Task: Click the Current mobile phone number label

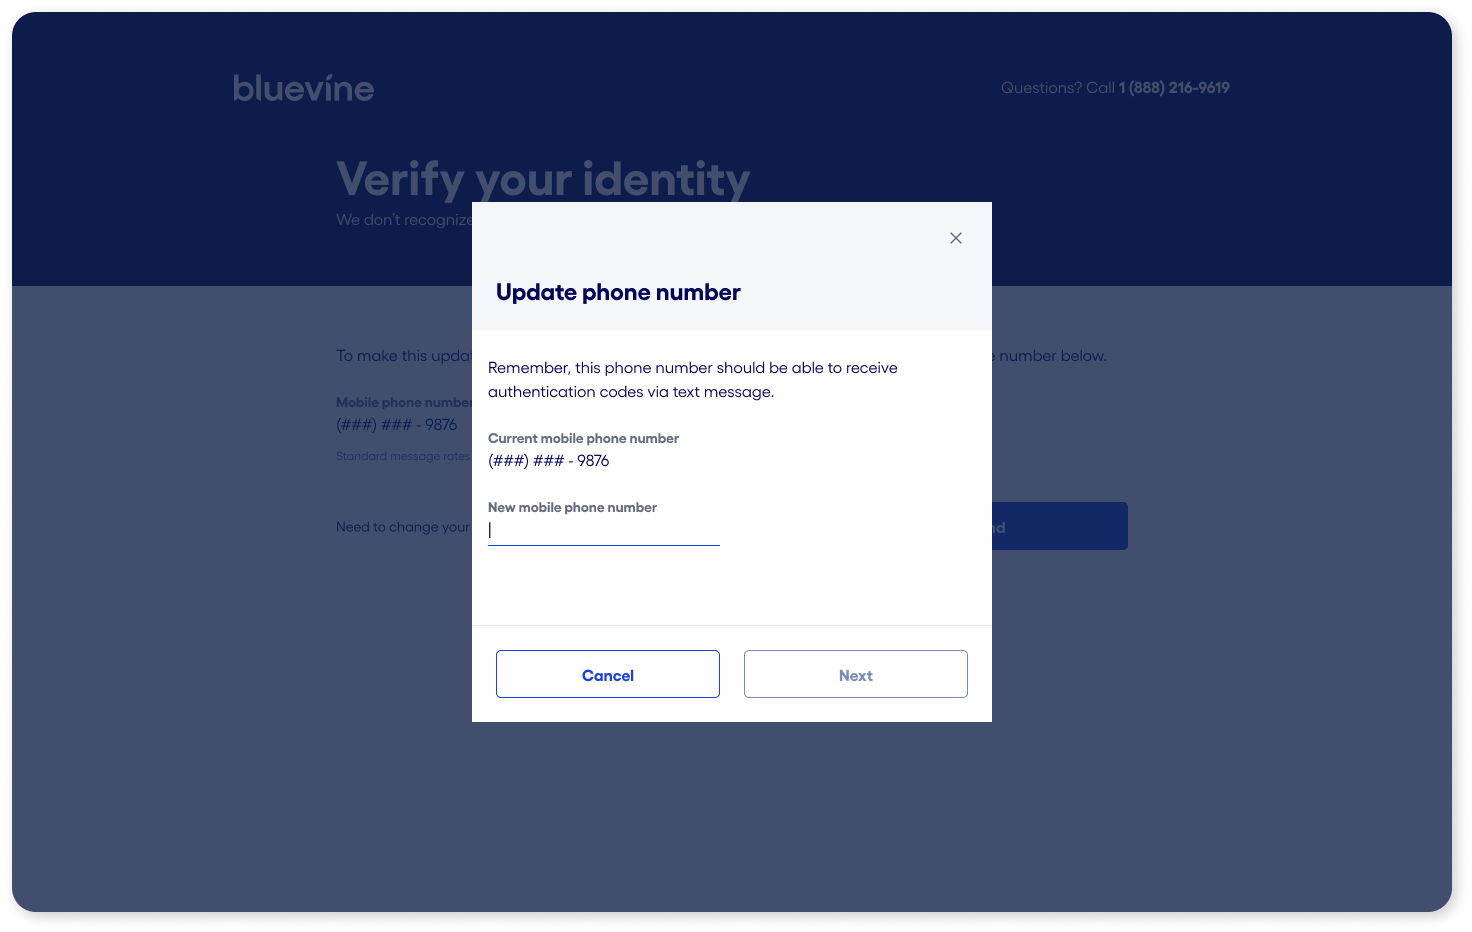Action: 583,438
